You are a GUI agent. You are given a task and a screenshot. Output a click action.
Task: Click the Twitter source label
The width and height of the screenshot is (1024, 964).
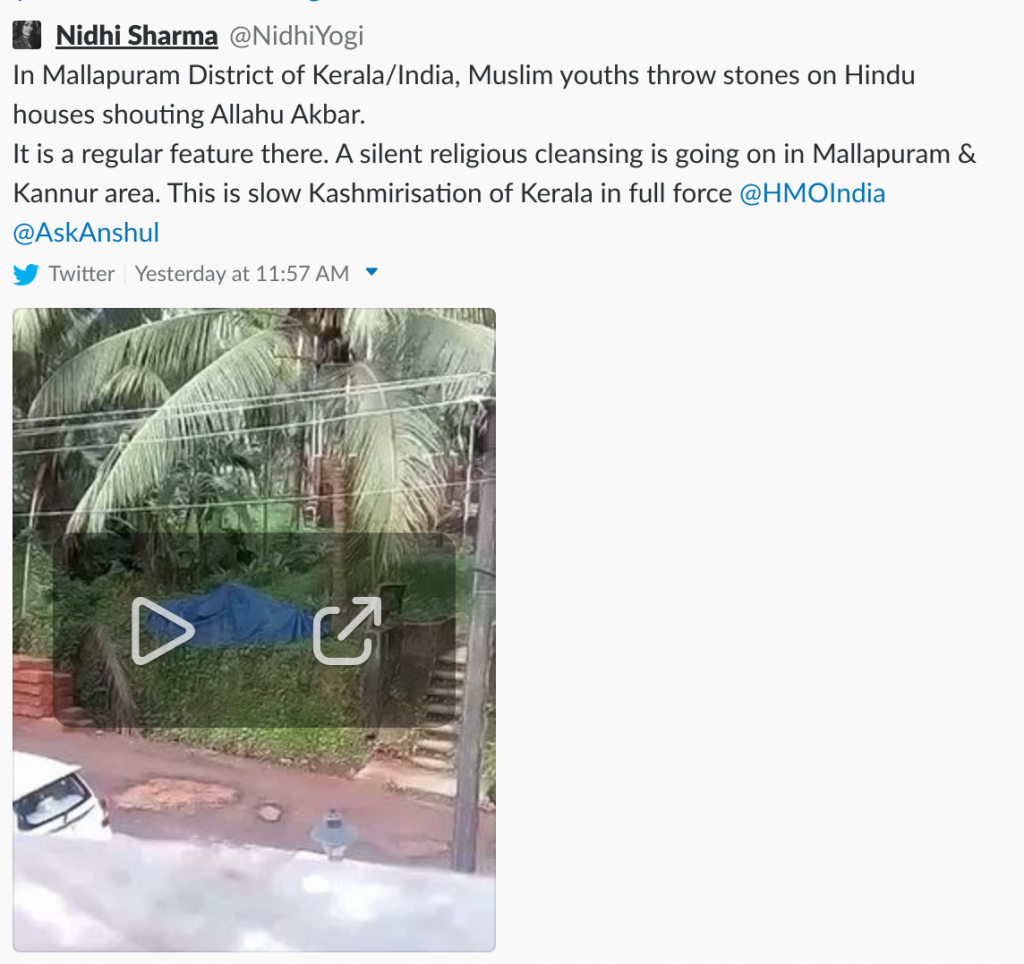click(82, 274)
